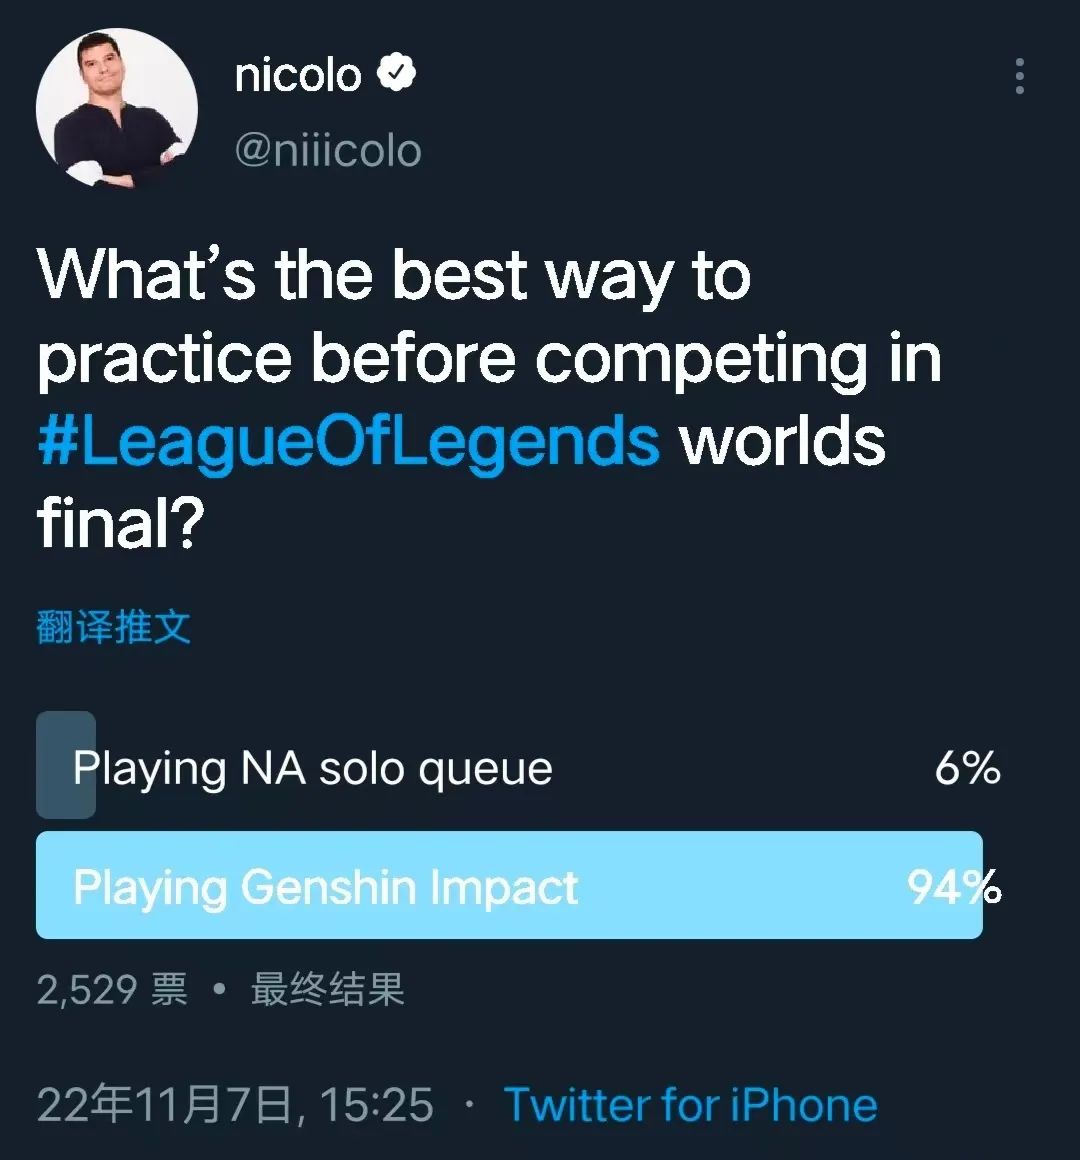Open the three-dot more options menu
This screenshot has height=1160, width=1080.
click(1019, 76)
